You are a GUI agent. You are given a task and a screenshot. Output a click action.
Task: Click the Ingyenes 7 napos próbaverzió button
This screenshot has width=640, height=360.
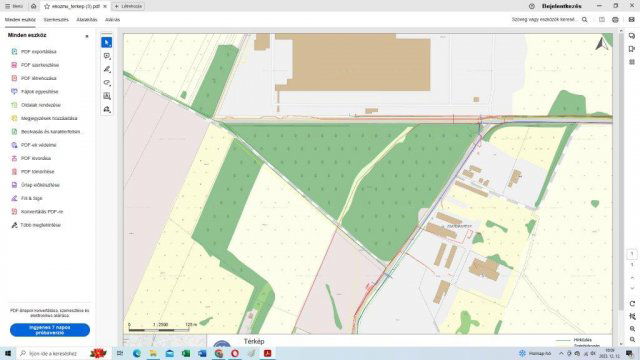[x=50, y=330]
